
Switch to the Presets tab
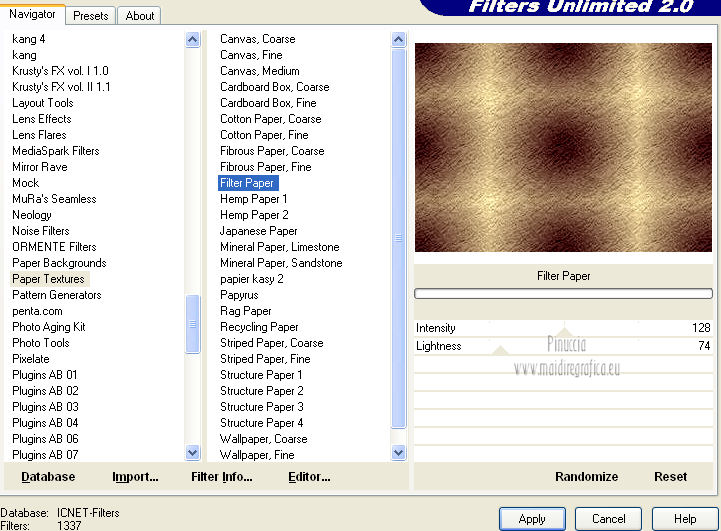point(91,16)
